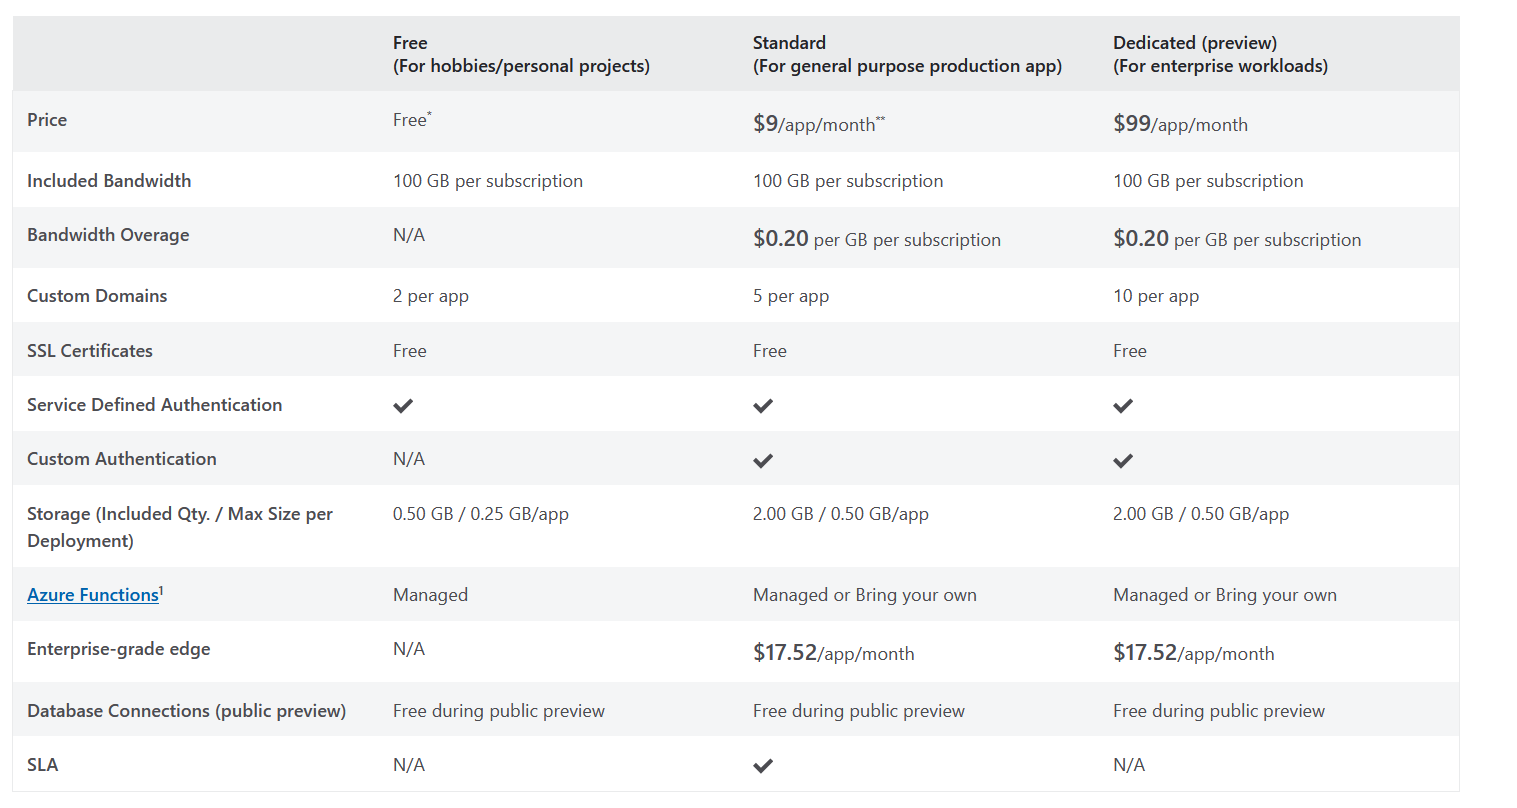The width and height of the screenshot is (1517, 808).
Task: Select the Standard plan column header
Action: pos(906,54)
